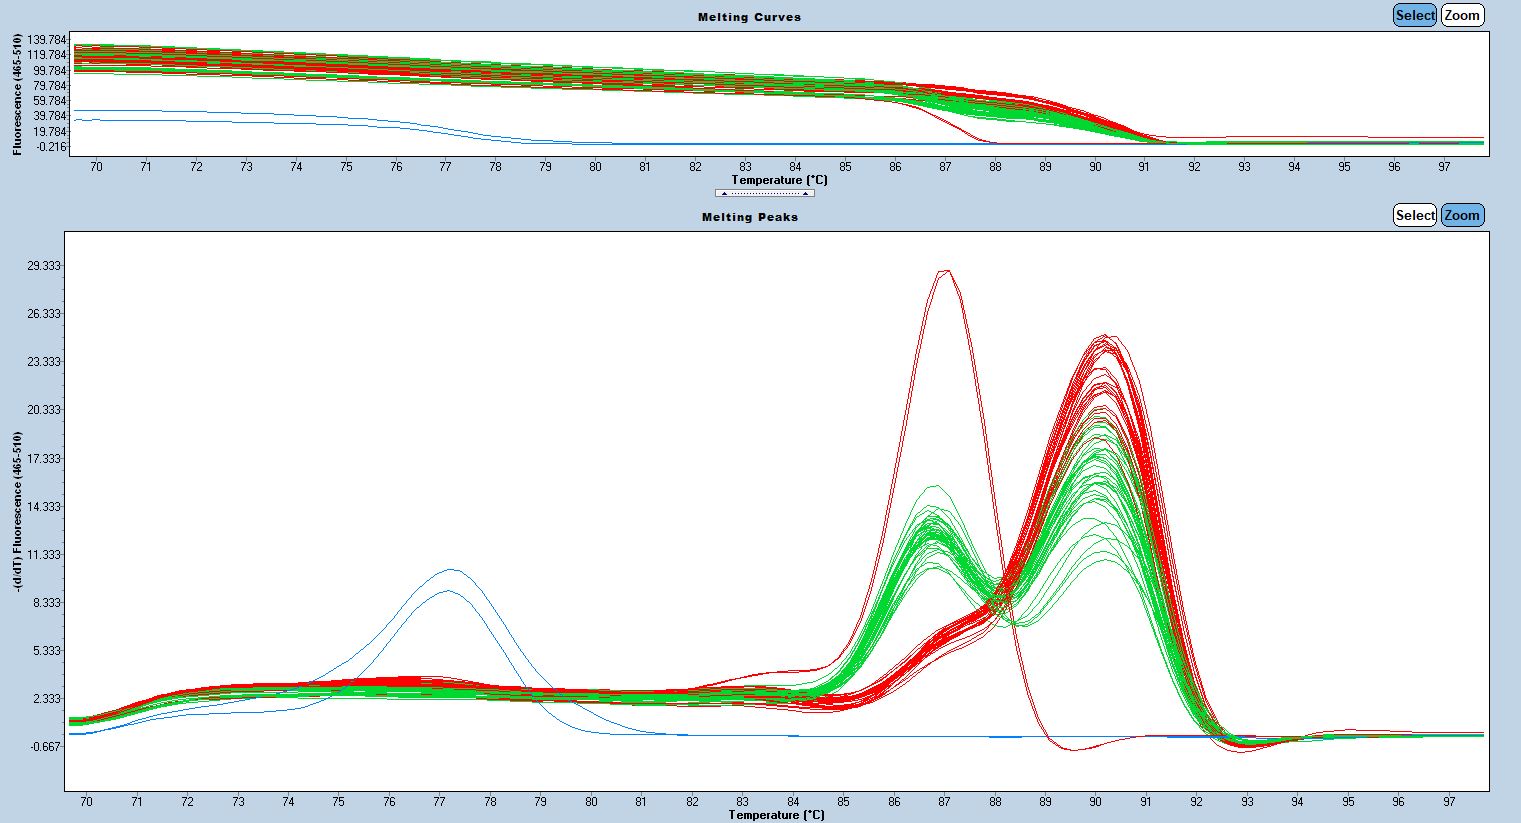Viewport: 1521px width, 823px height.
Task: Click the blue curves in Melting Curves chart
Action: [x=300, y=114]
